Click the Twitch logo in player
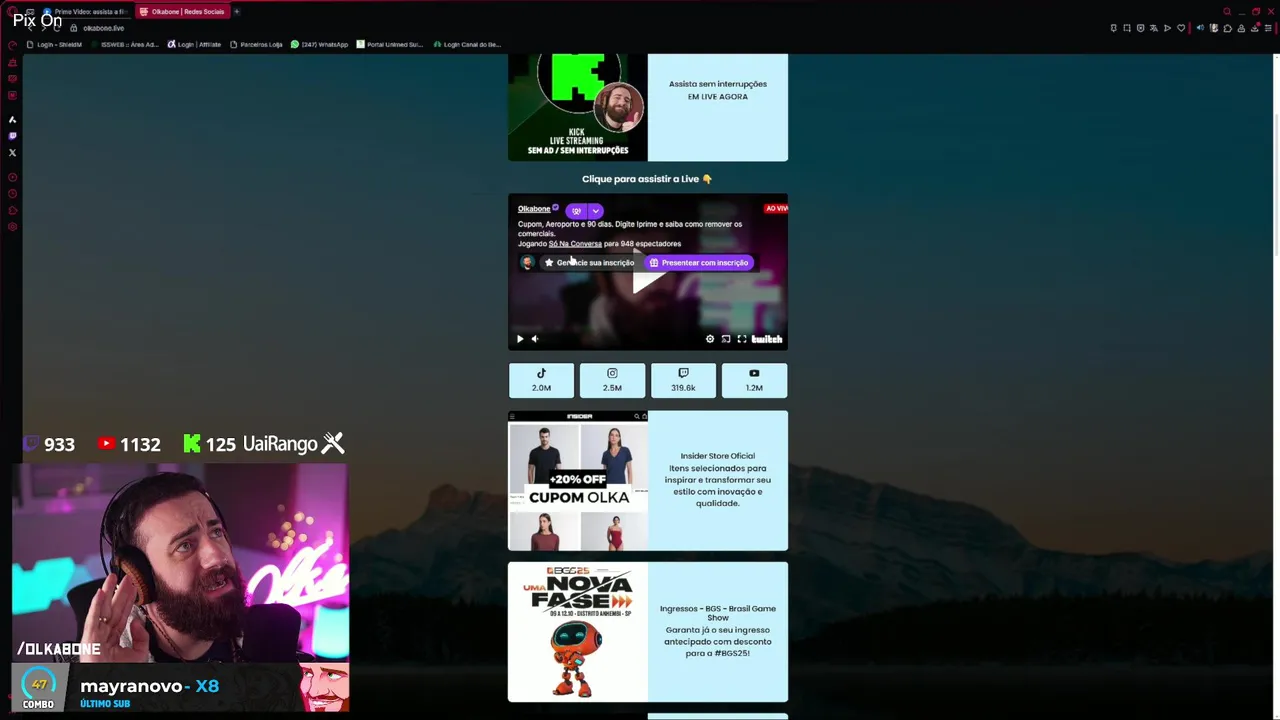Image resolution: width=1280 pixels, height=720 pixels. (x=767, y=339)
